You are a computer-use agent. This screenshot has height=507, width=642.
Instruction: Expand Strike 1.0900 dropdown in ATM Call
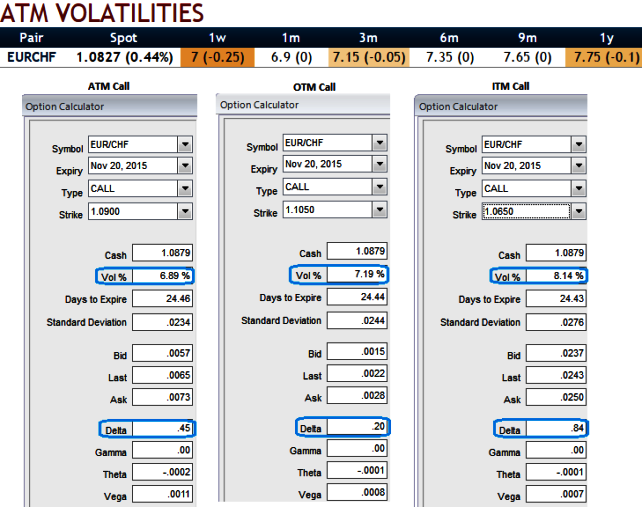(185, 211)
